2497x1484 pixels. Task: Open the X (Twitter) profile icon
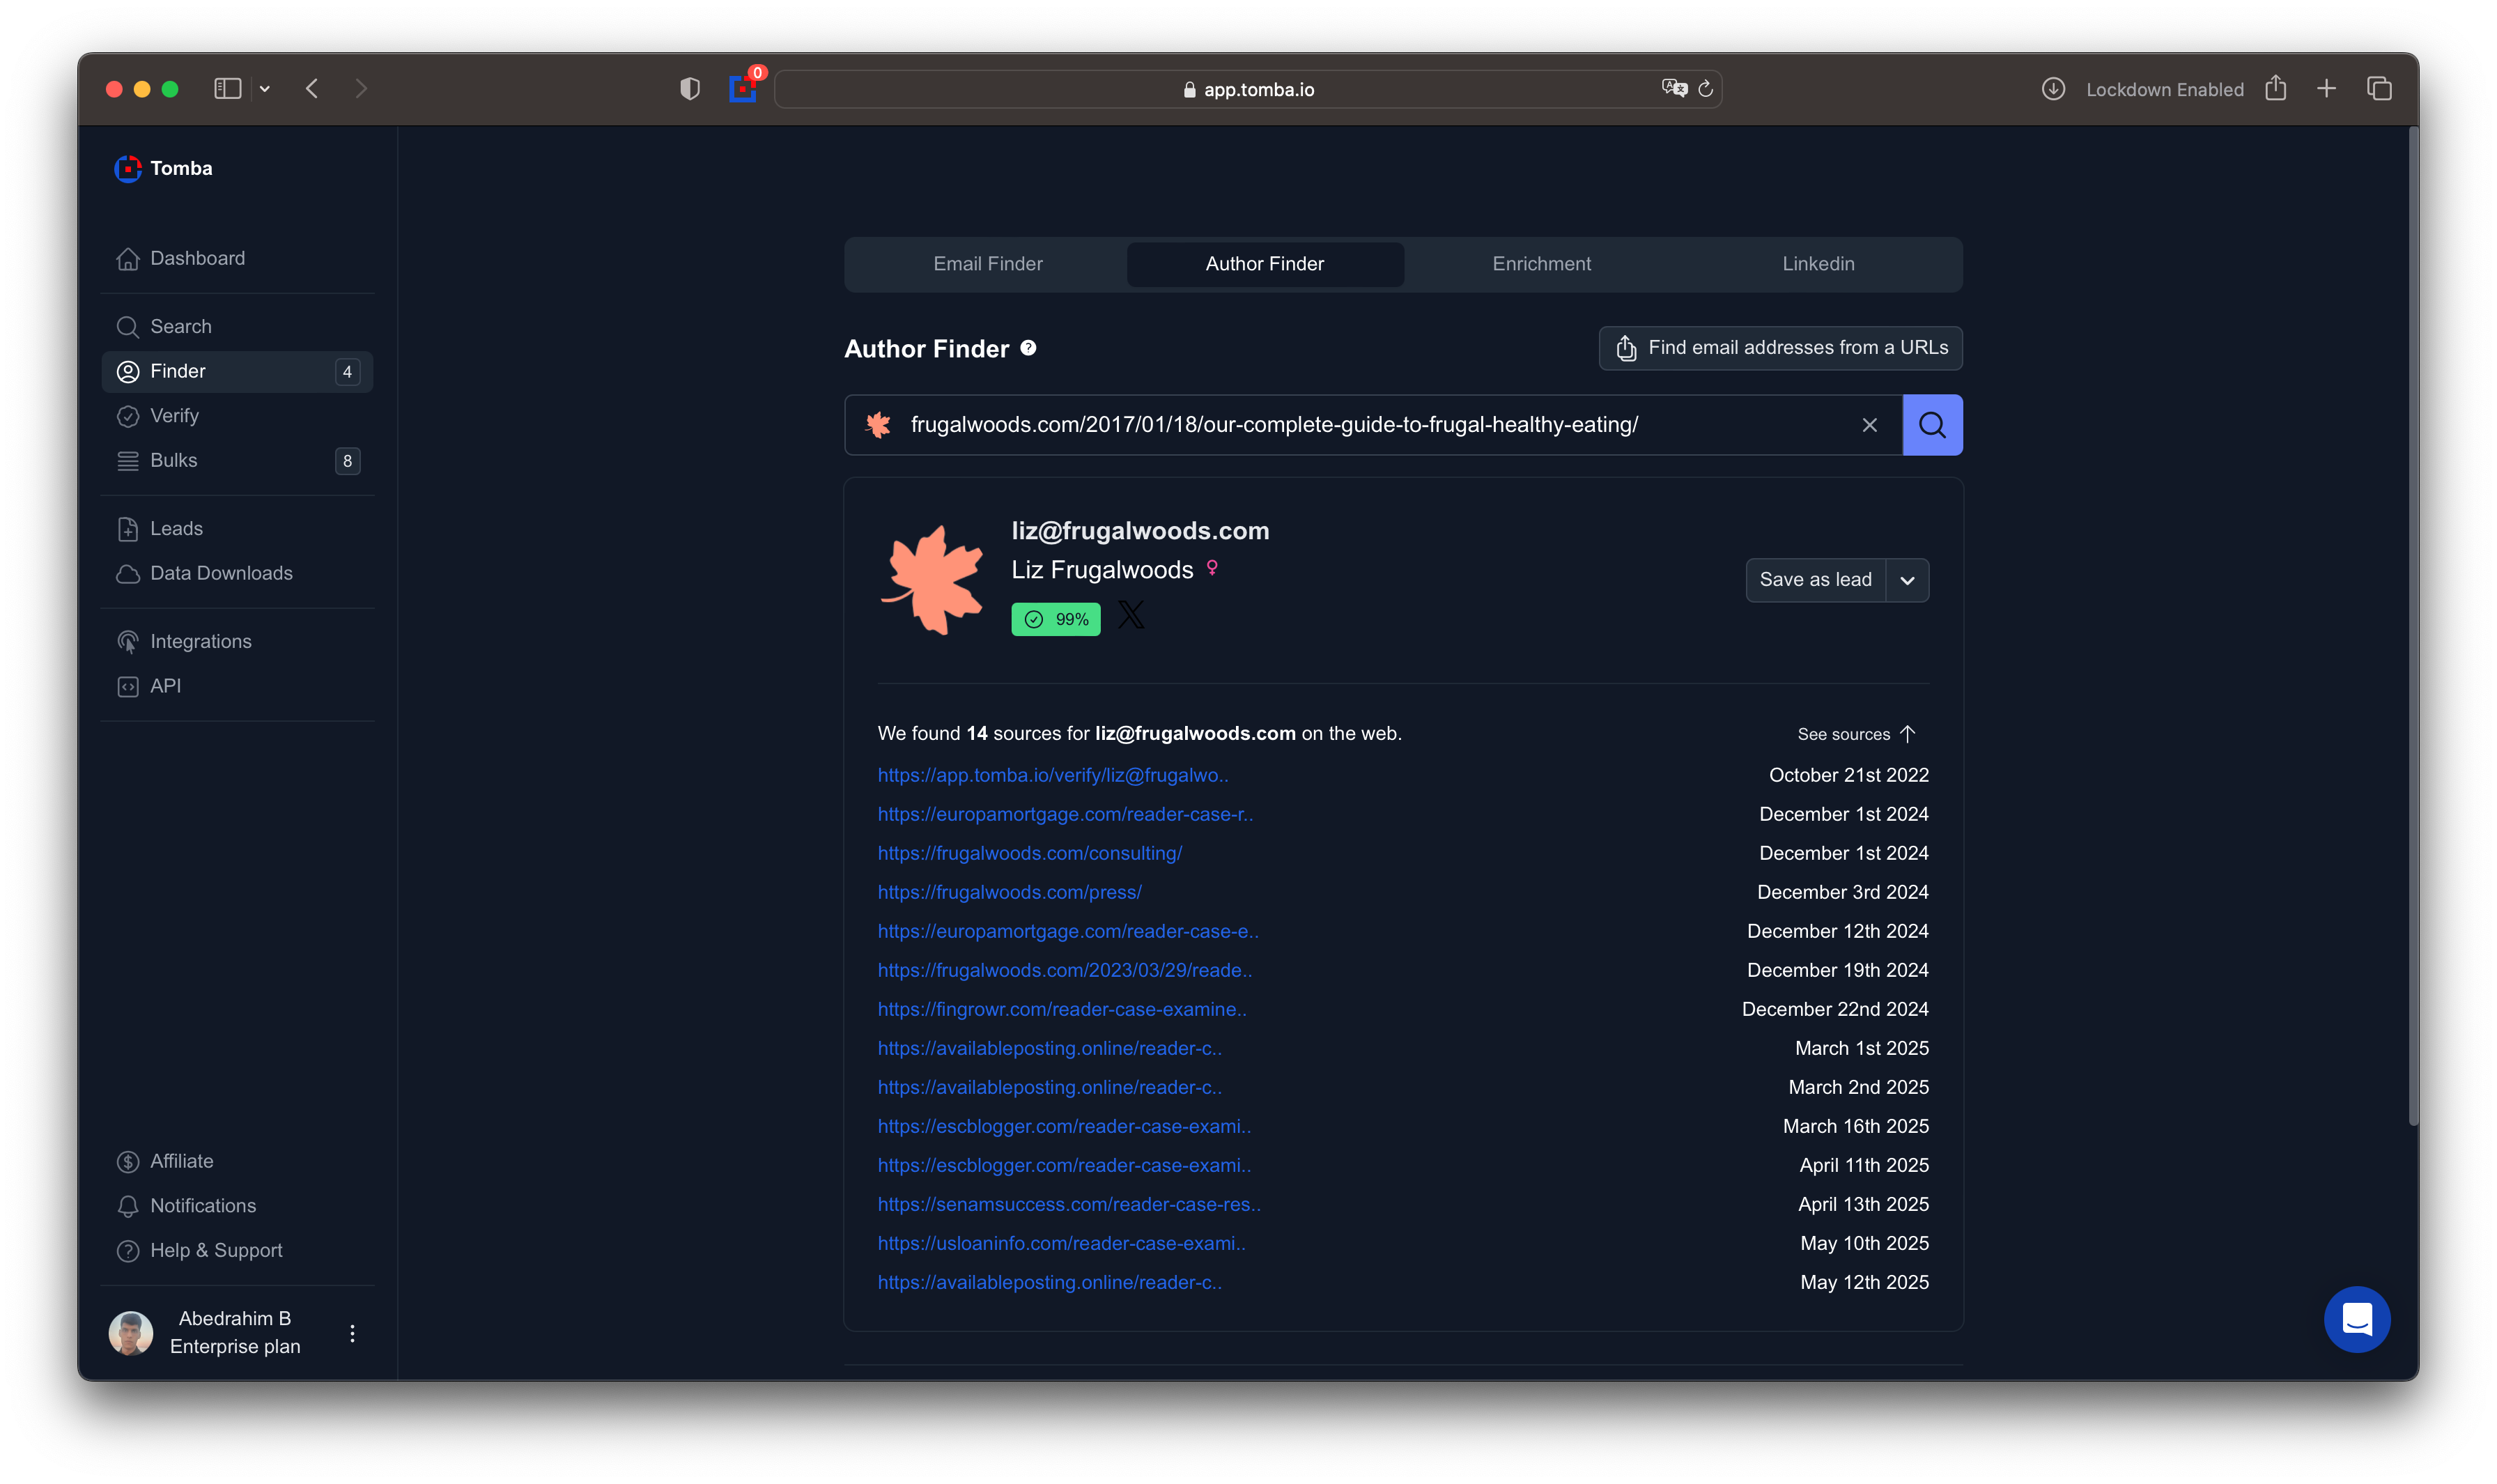tap(1131, 614)
